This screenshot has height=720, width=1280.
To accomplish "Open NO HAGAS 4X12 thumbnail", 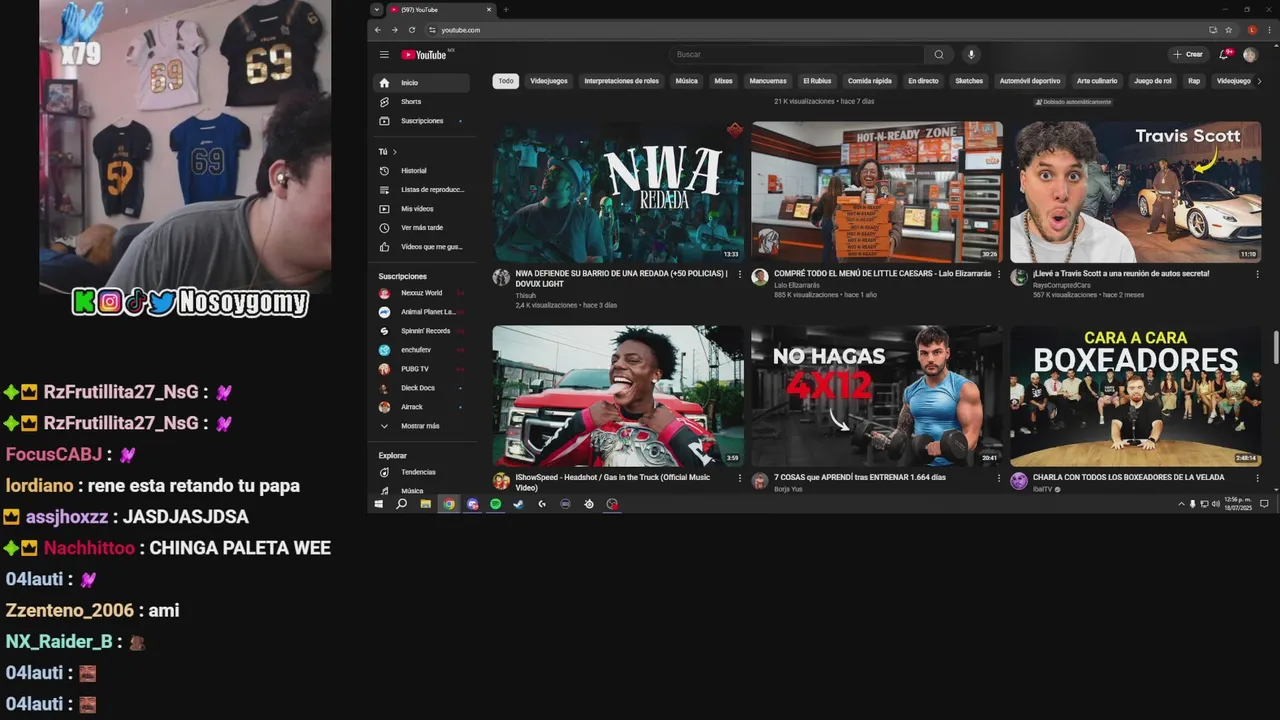I will pos(877,396).
